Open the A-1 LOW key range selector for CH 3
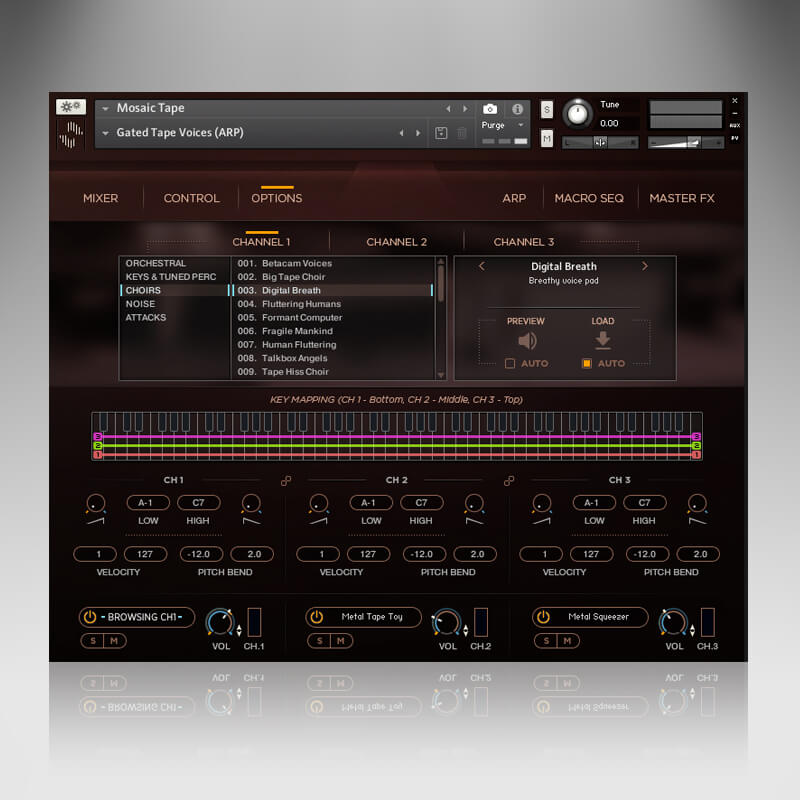This screenshot has height=800, width=800. [593, 502]
